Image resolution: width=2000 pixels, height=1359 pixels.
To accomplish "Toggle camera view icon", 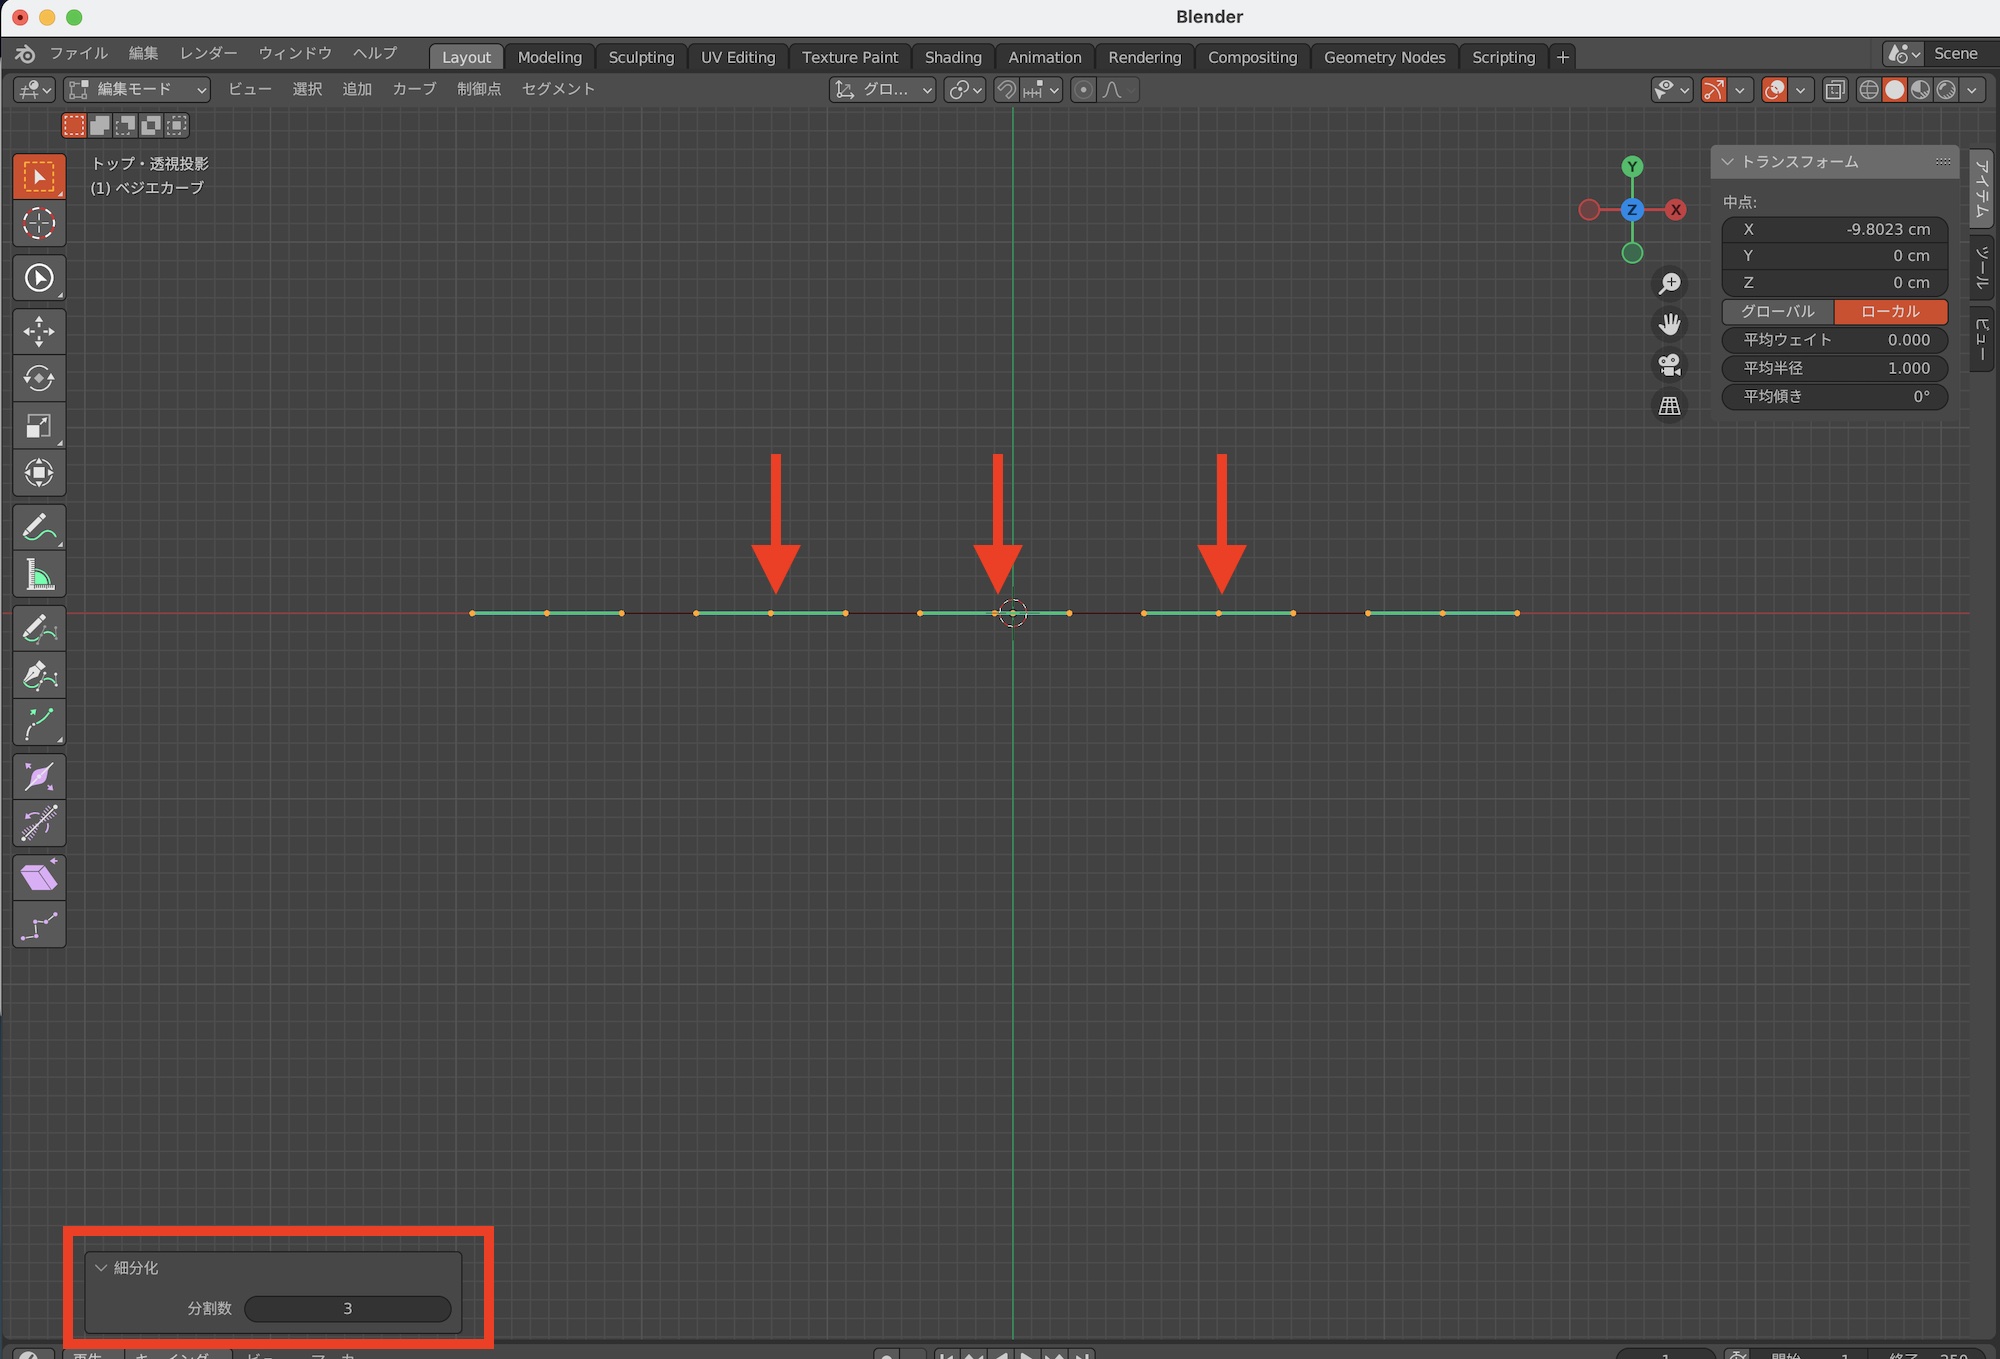I will point(1669,365).
